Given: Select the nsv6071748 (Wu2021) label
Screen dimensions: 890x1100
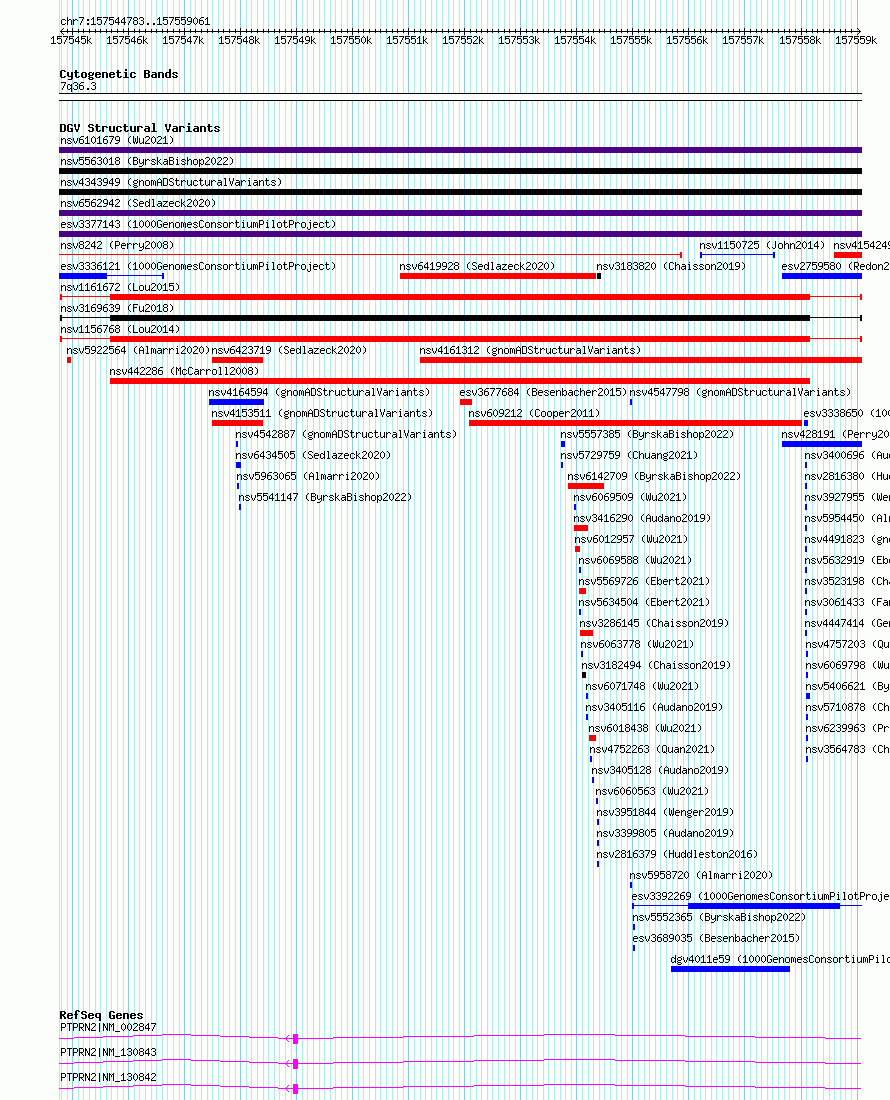Looking at the screenshot, I should point(642,688).
